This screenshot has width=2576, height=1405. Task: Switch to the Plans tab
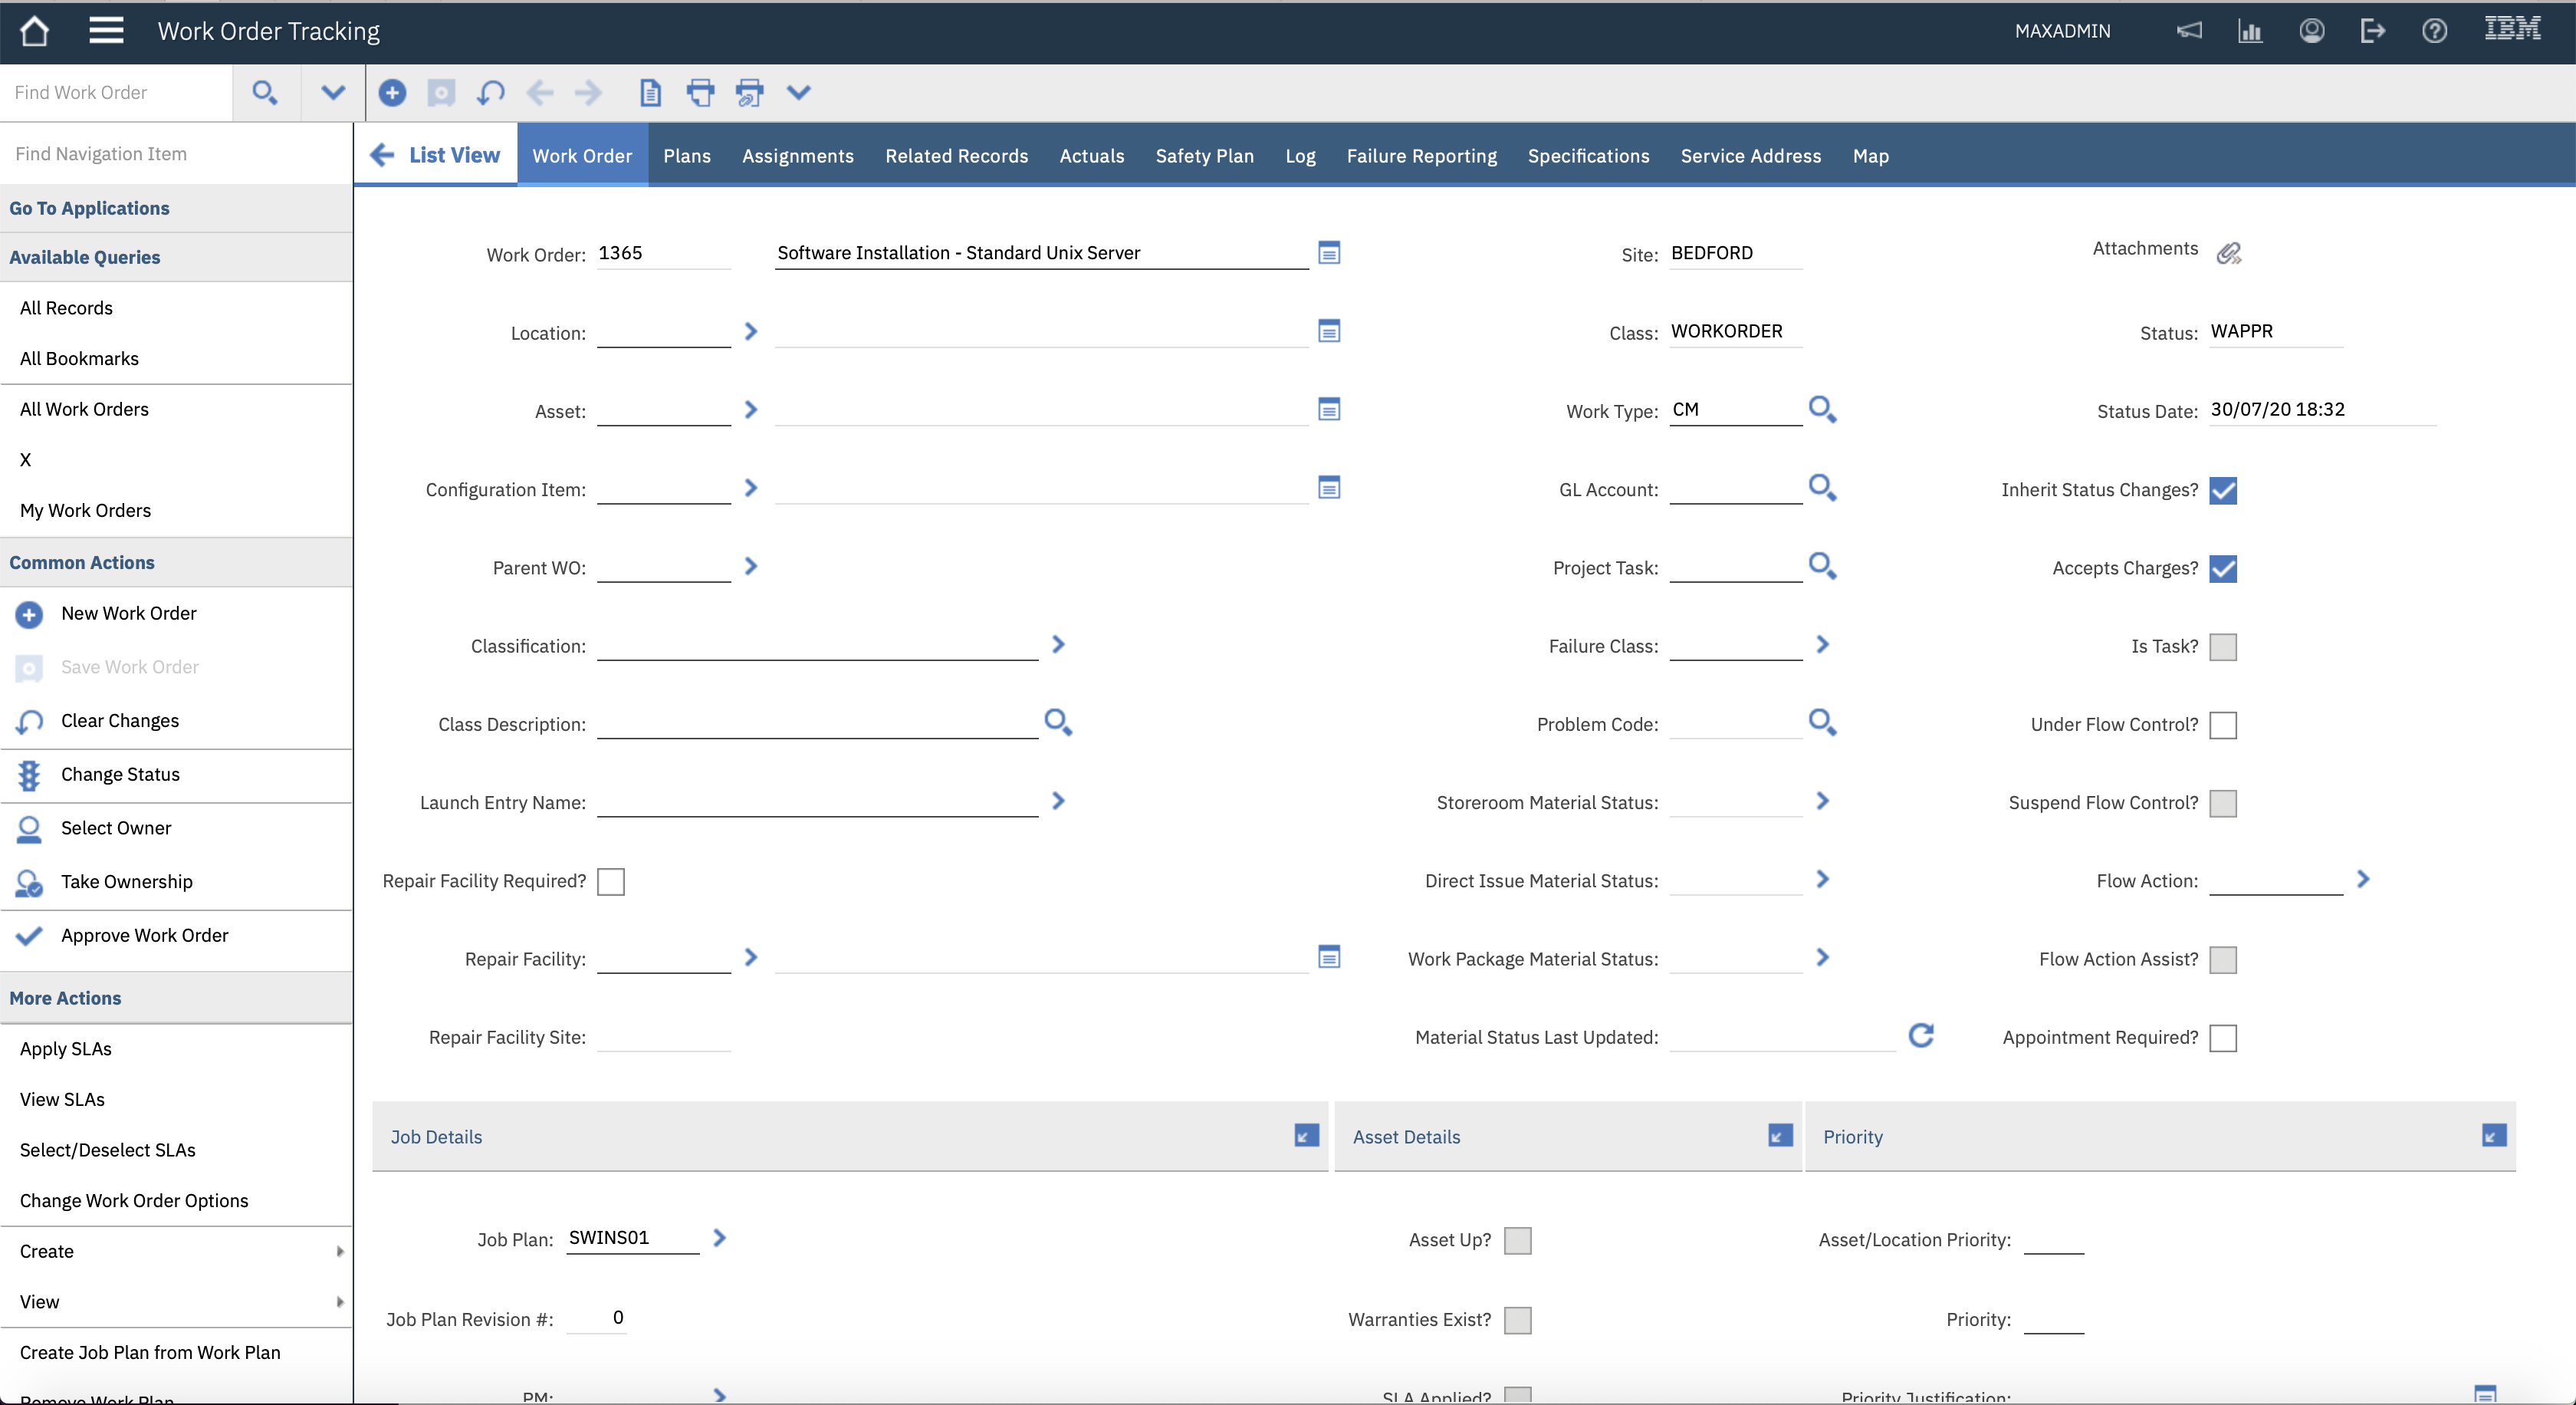[686, 156]
